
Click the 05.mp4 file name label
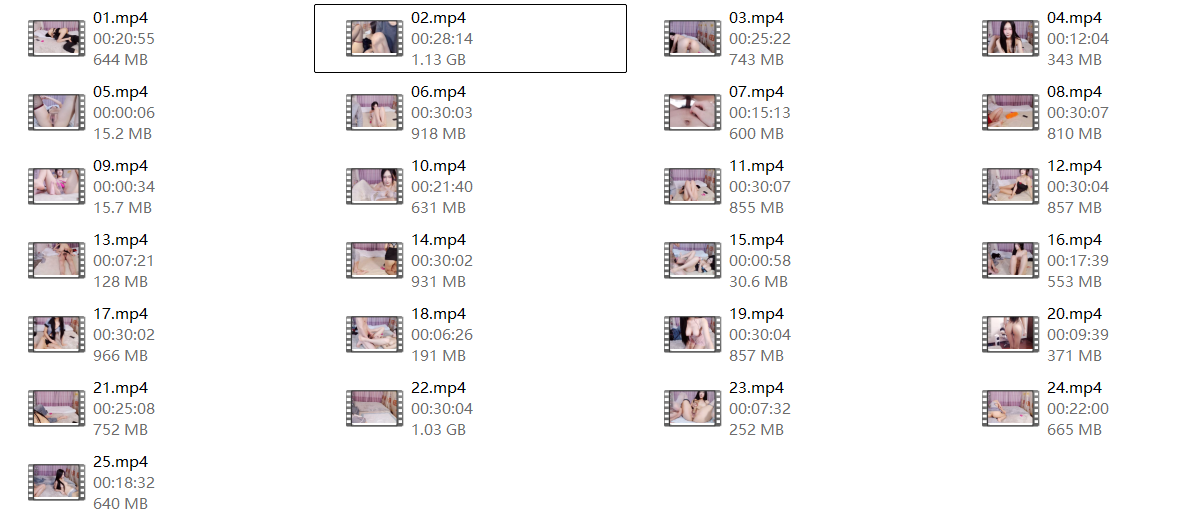[x=121, y=92]
